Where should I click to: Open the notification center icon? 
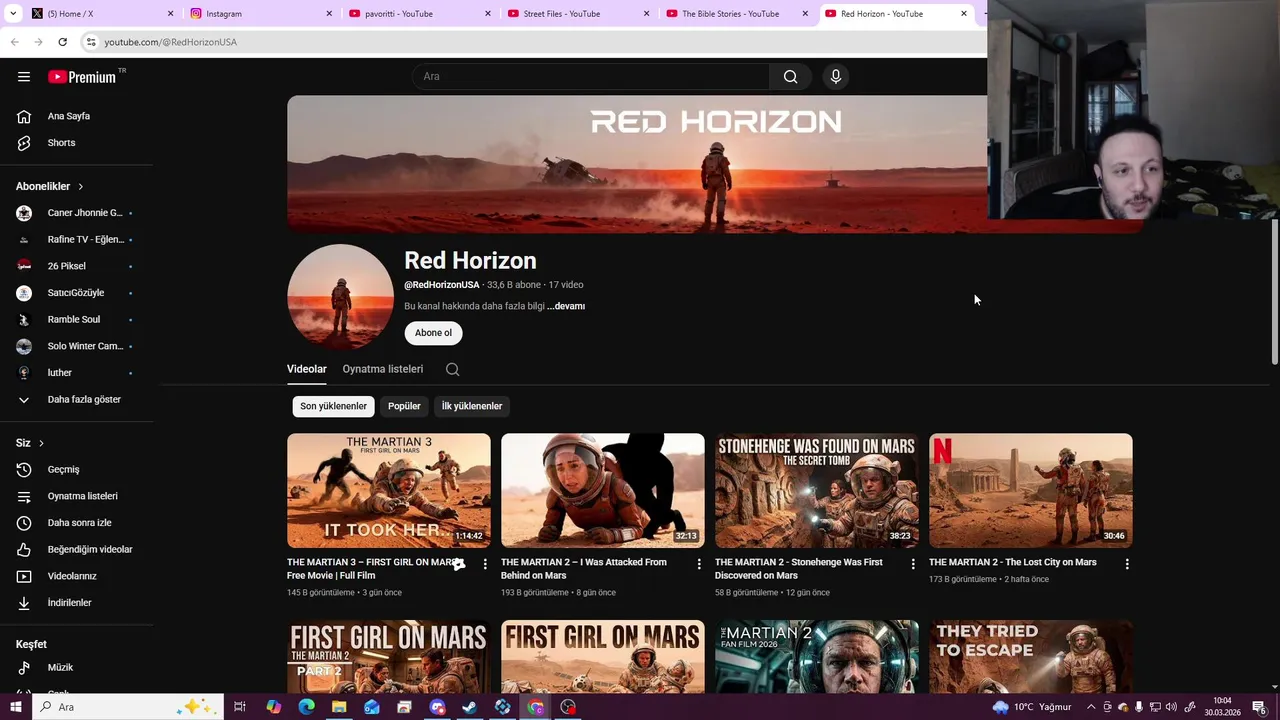(1260, 707)
